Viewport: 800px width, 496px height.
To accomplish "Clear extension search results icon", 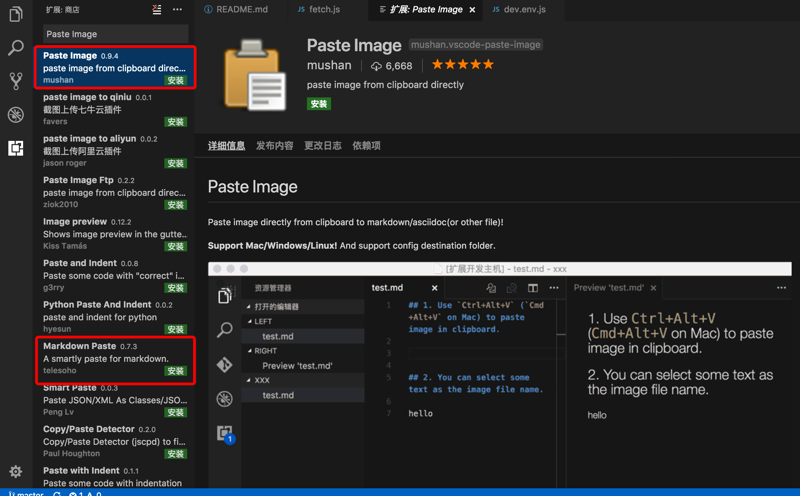I will tap(157, 9).
